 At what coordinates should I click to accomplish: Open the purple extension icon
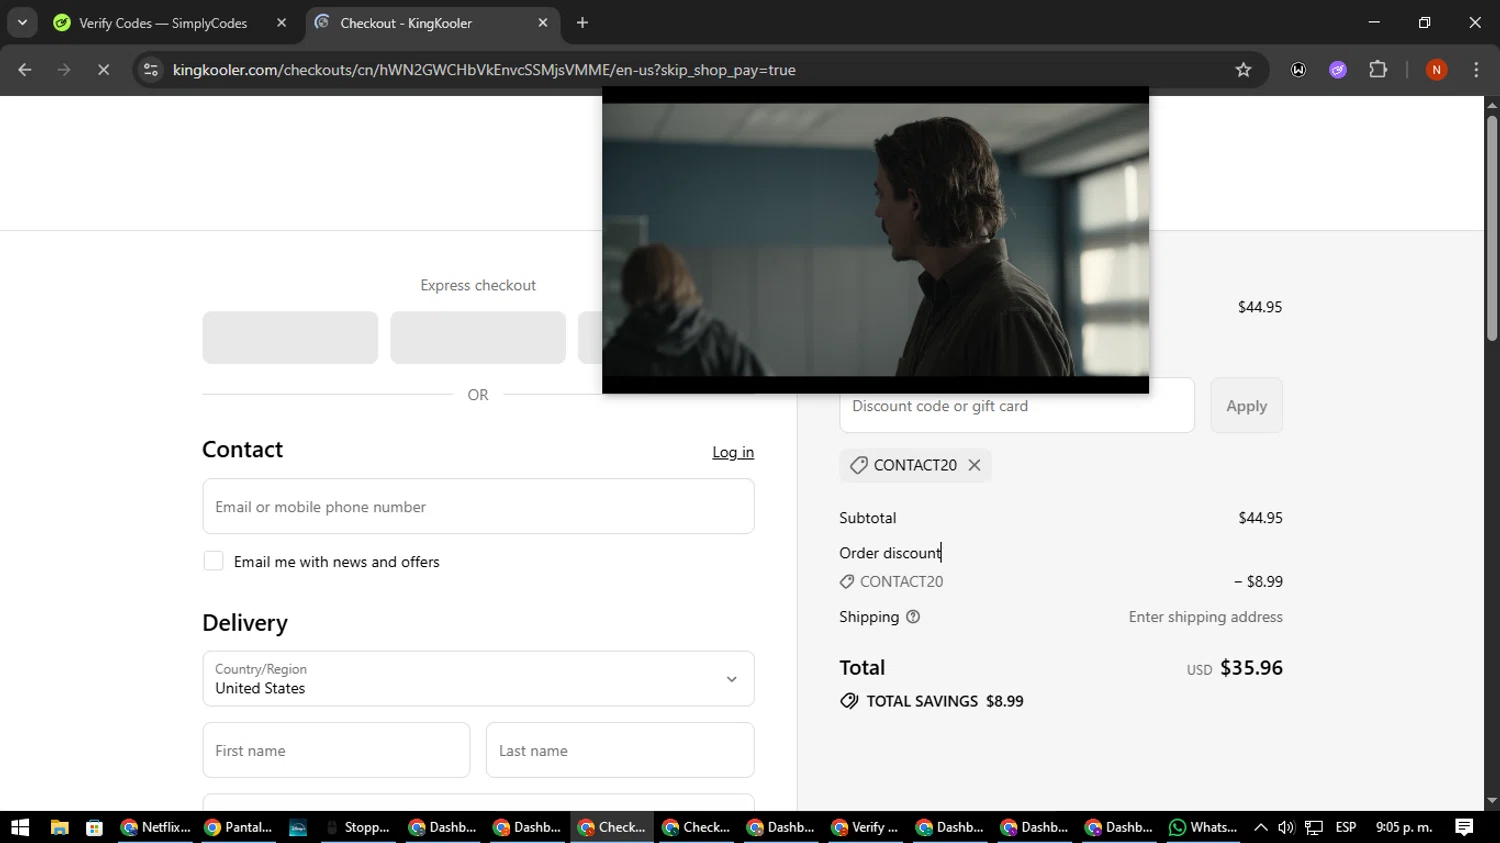click(x=1338, y=70)
